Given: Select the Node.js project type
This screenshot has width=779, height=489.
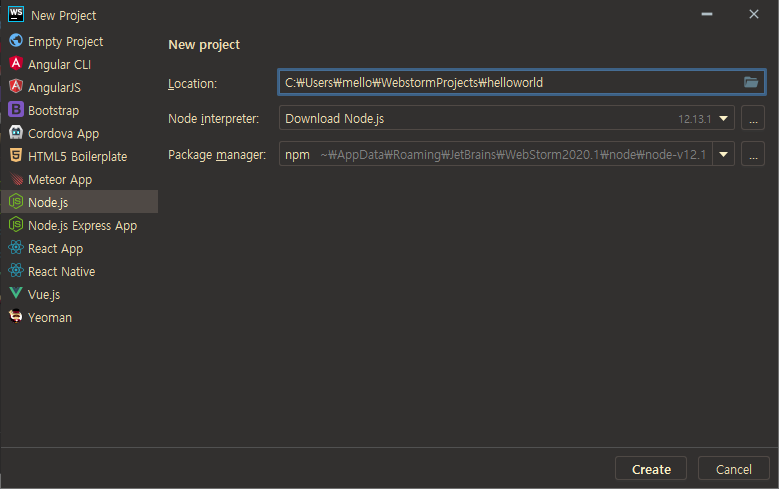Looking at the screenshot, I should [x=79, y=202].
